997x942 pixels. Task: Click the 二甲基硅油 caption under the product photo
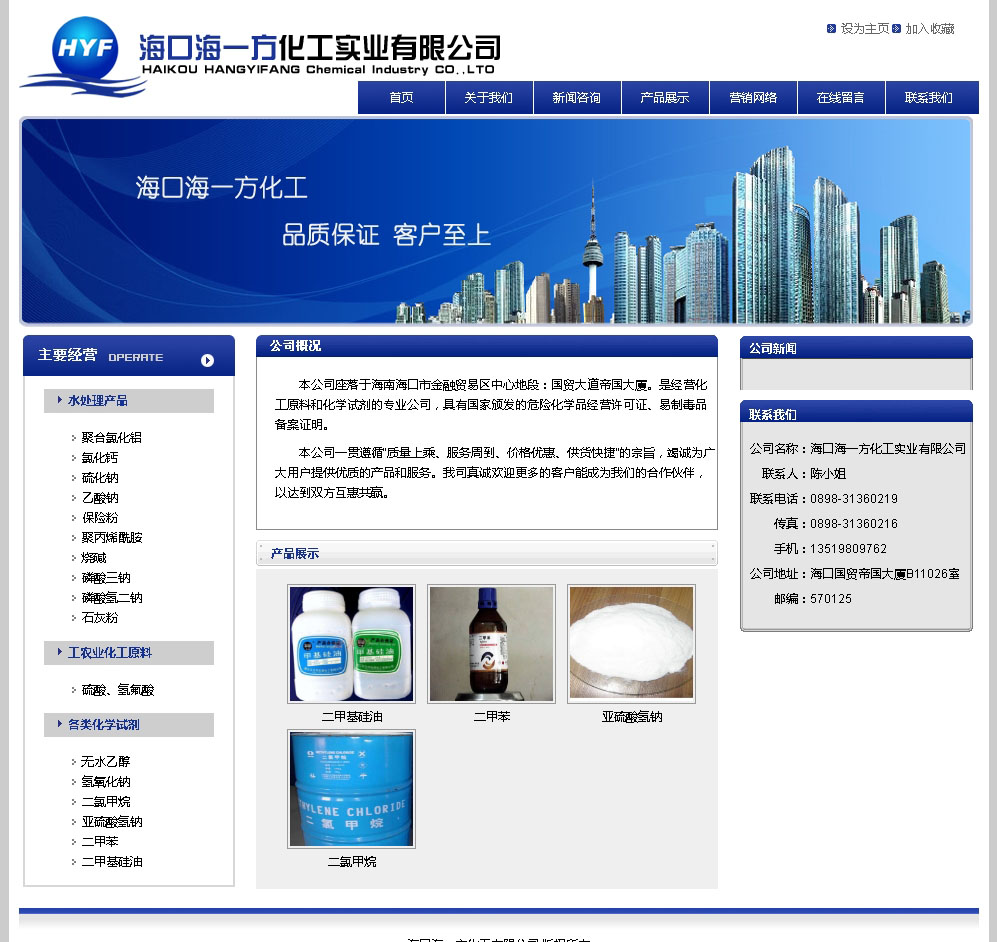pos(352,717)
